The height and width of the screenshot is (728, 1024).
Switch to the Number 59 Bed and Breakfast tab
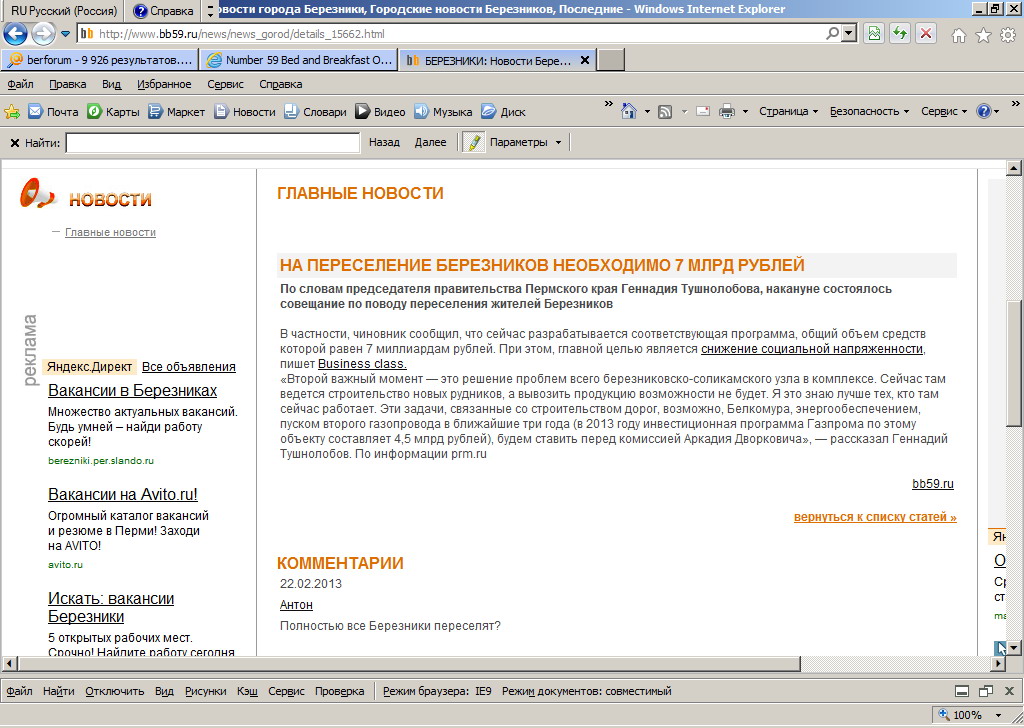(x=298, y=60)
